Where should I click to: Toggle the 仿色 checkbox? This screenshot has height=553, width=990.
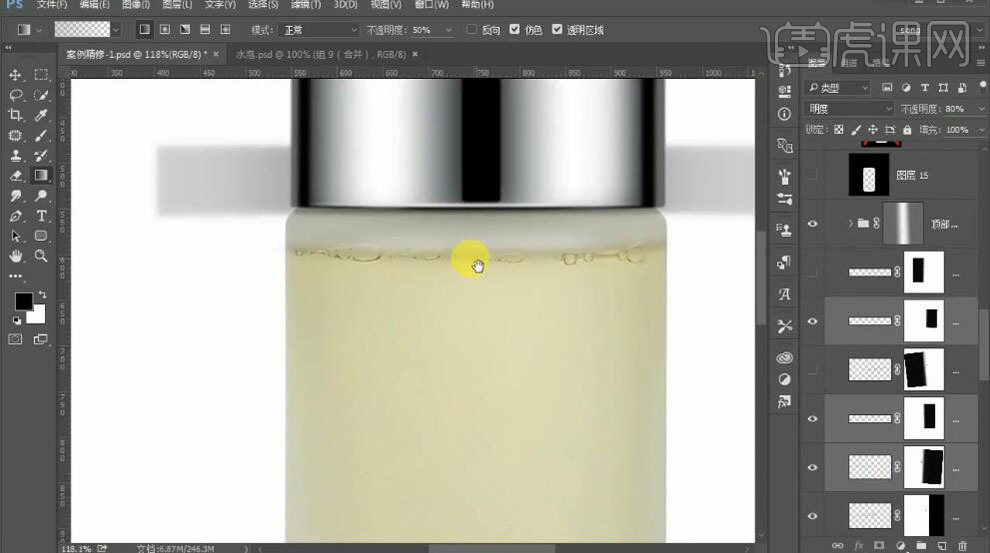click(515, 30)
